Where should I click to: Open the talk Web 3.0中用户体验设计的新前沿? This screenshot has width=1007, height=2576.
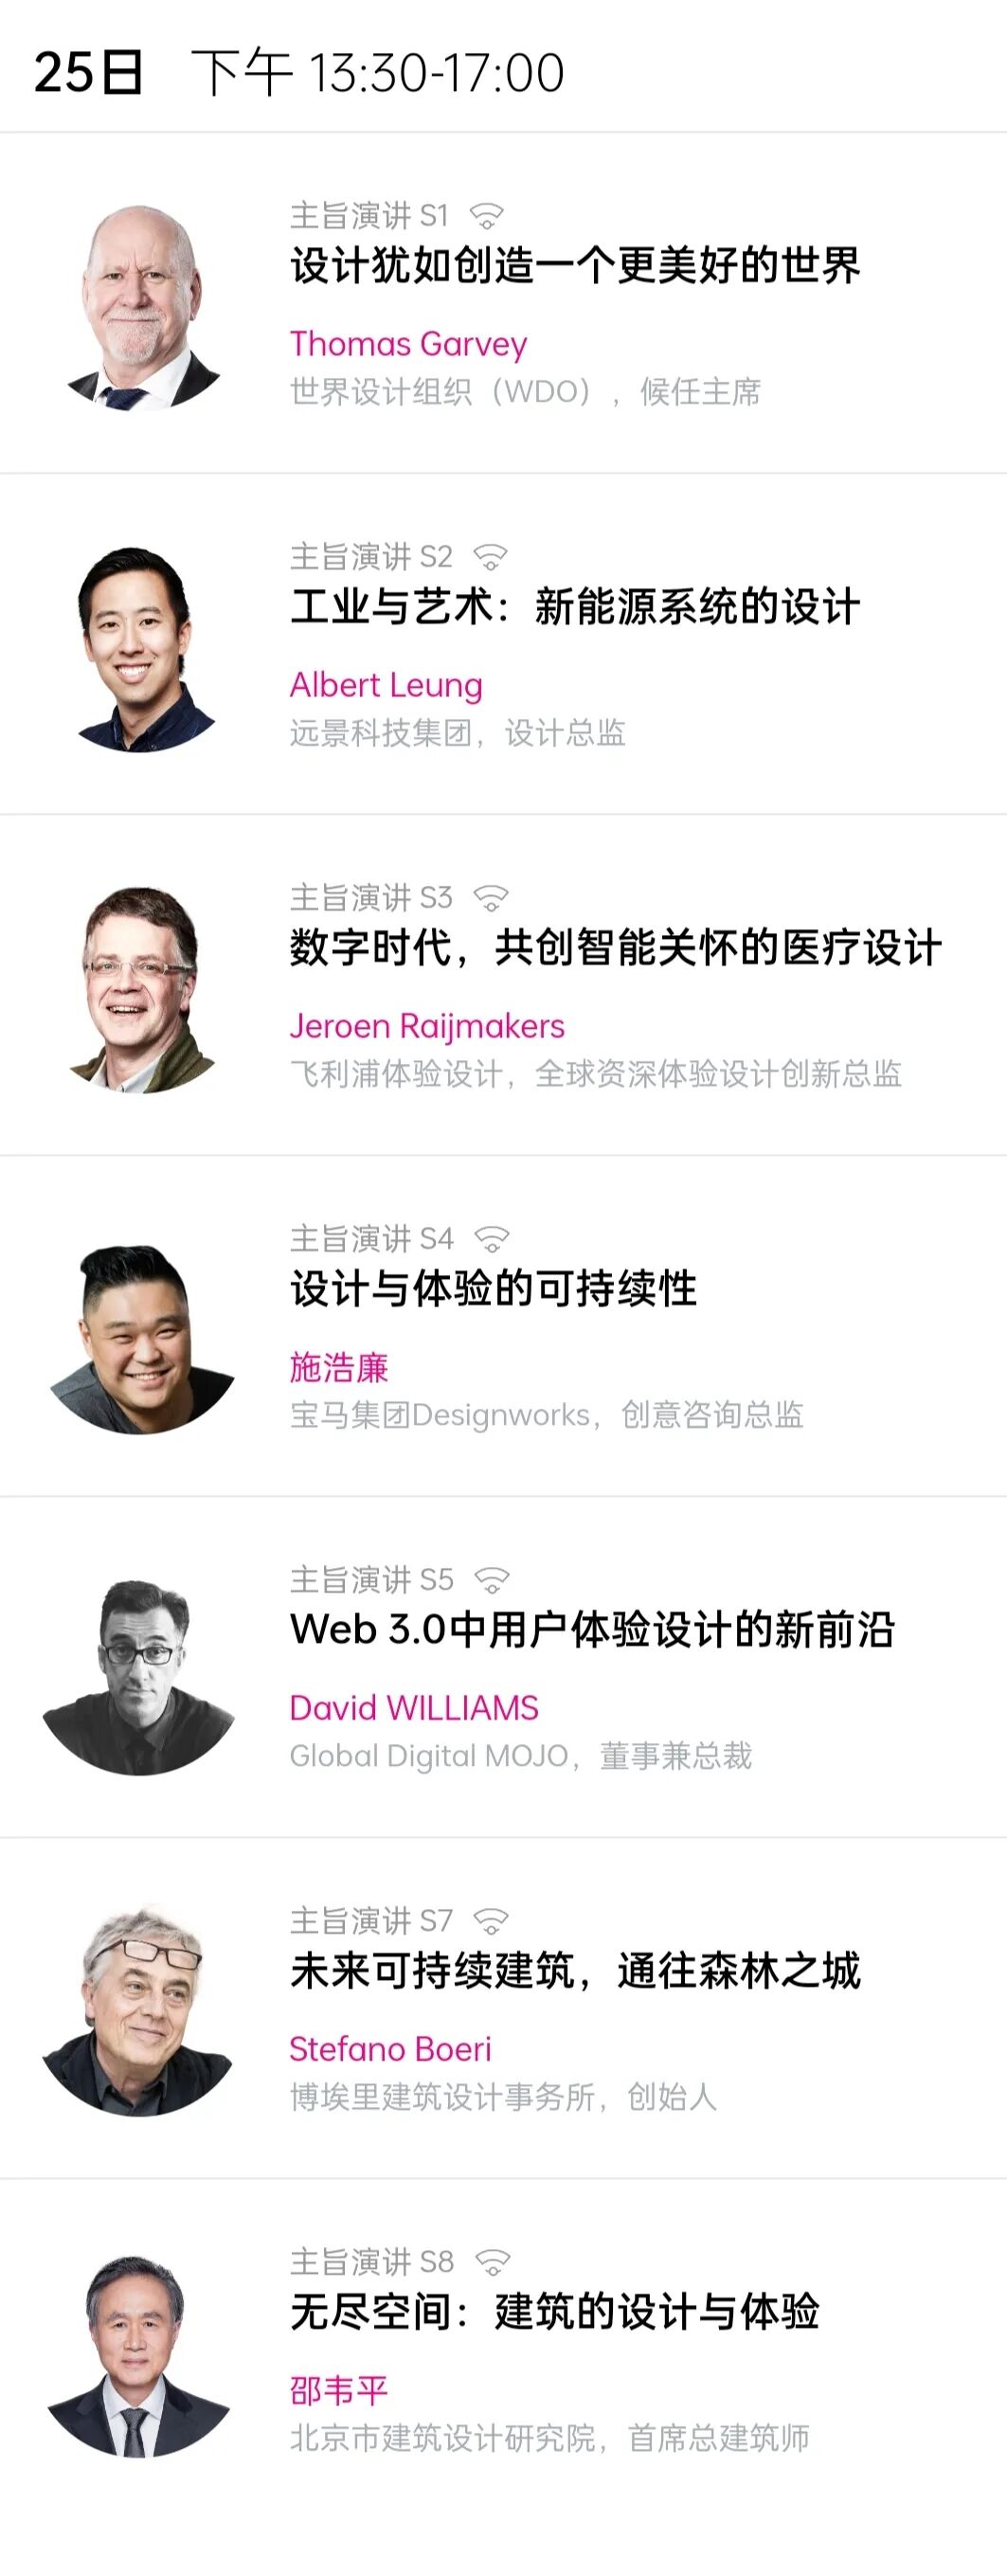click(x=592, y=1630)
